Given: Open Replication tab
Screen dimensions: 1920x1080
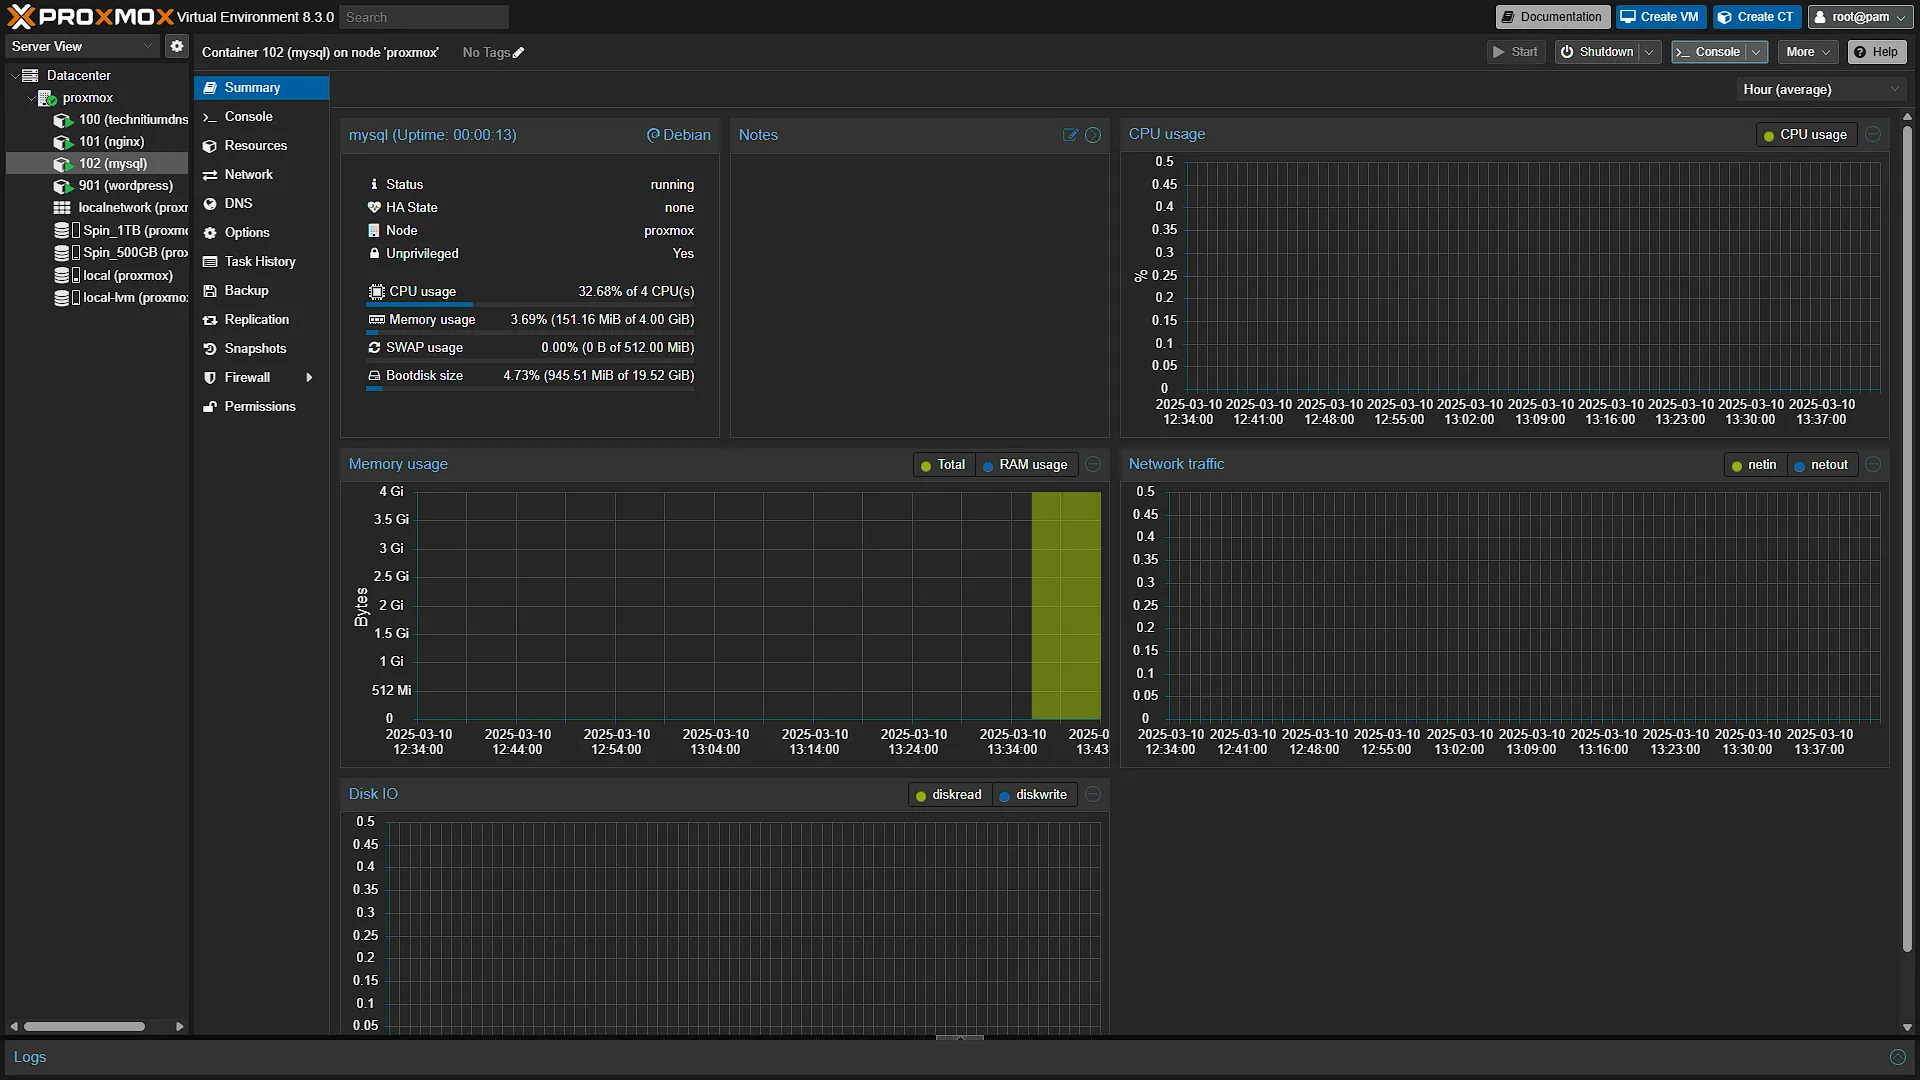Looking at the screenshot, I should click(261, 320).
